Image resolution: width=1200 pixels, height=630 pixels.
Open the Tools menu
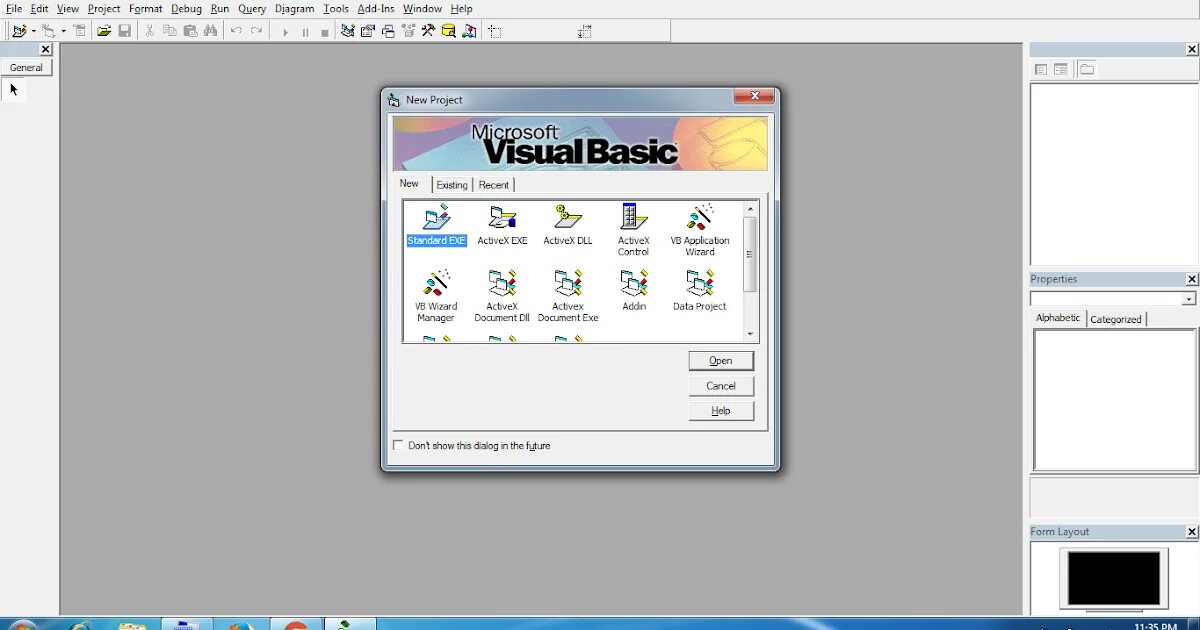point(336,8)
